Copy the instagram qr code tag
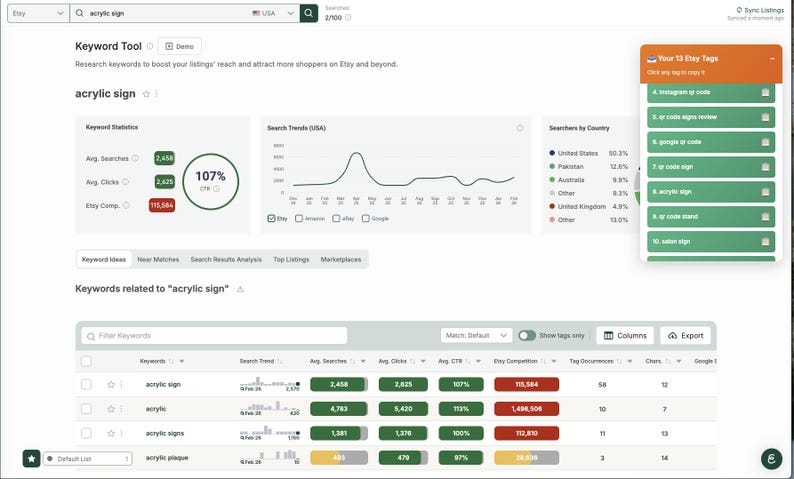 (766, 92)
